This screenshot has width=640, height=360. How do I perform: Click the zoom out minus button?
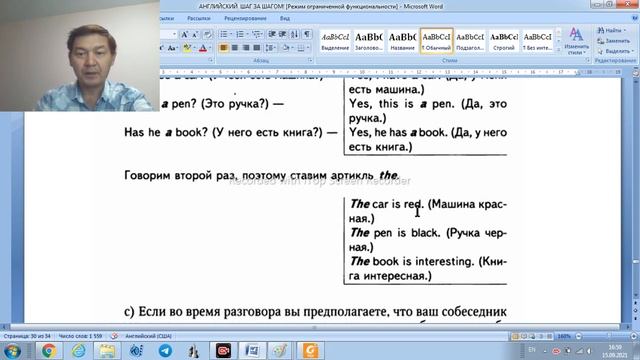click(578, 336)
